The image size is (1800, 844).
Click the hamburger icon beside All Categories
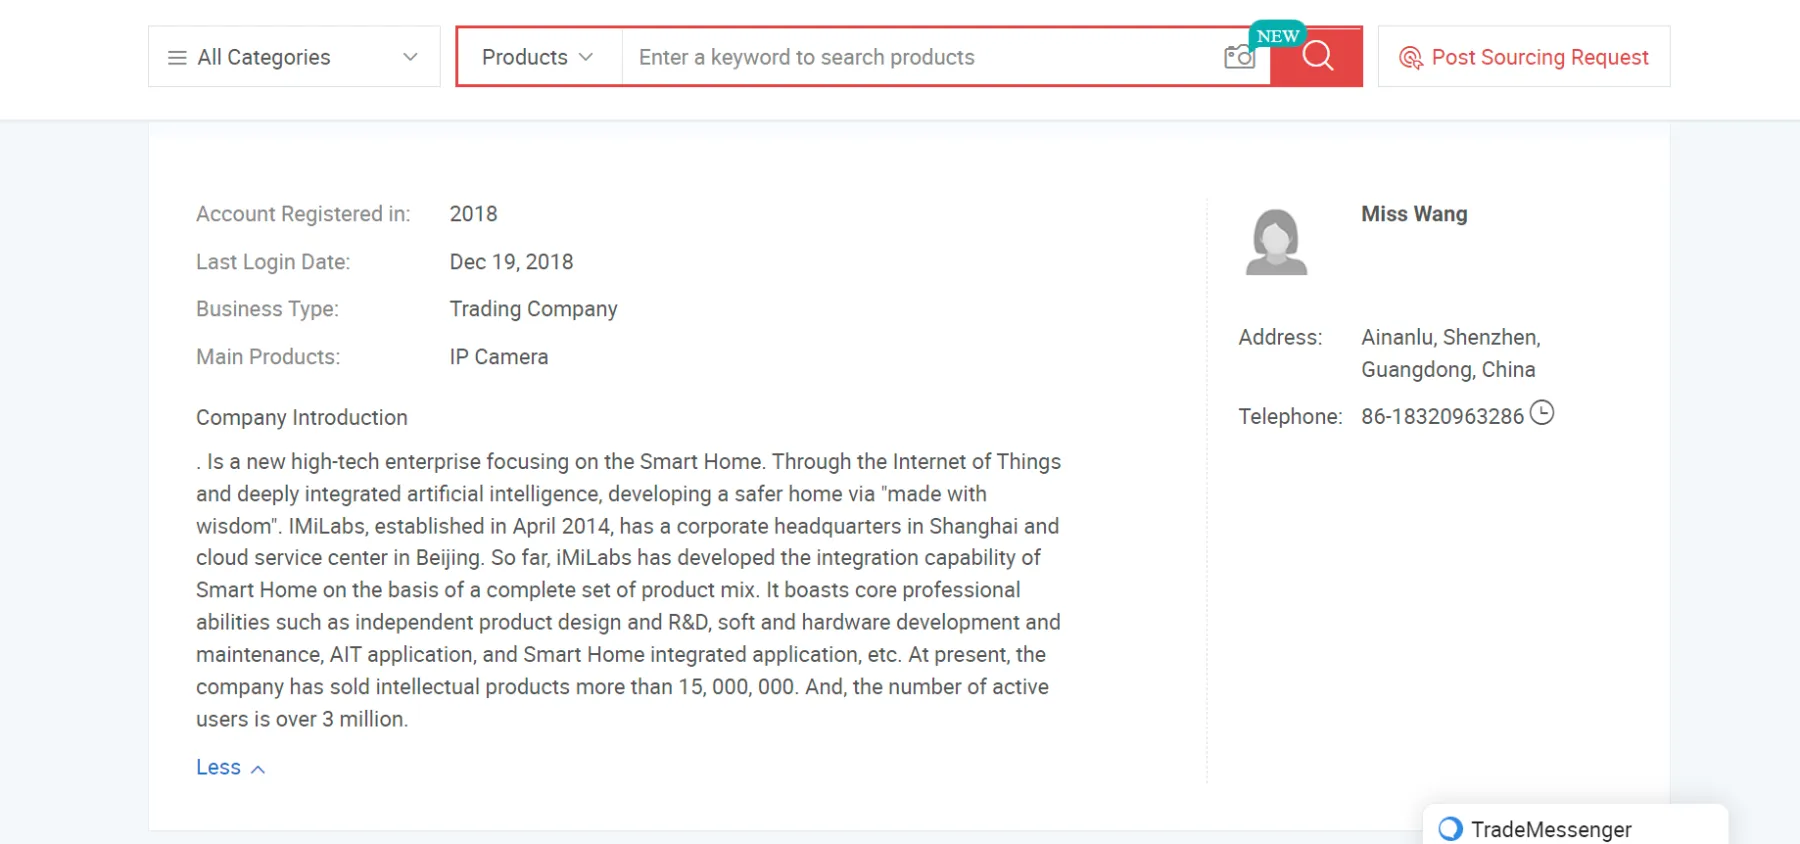177,58
